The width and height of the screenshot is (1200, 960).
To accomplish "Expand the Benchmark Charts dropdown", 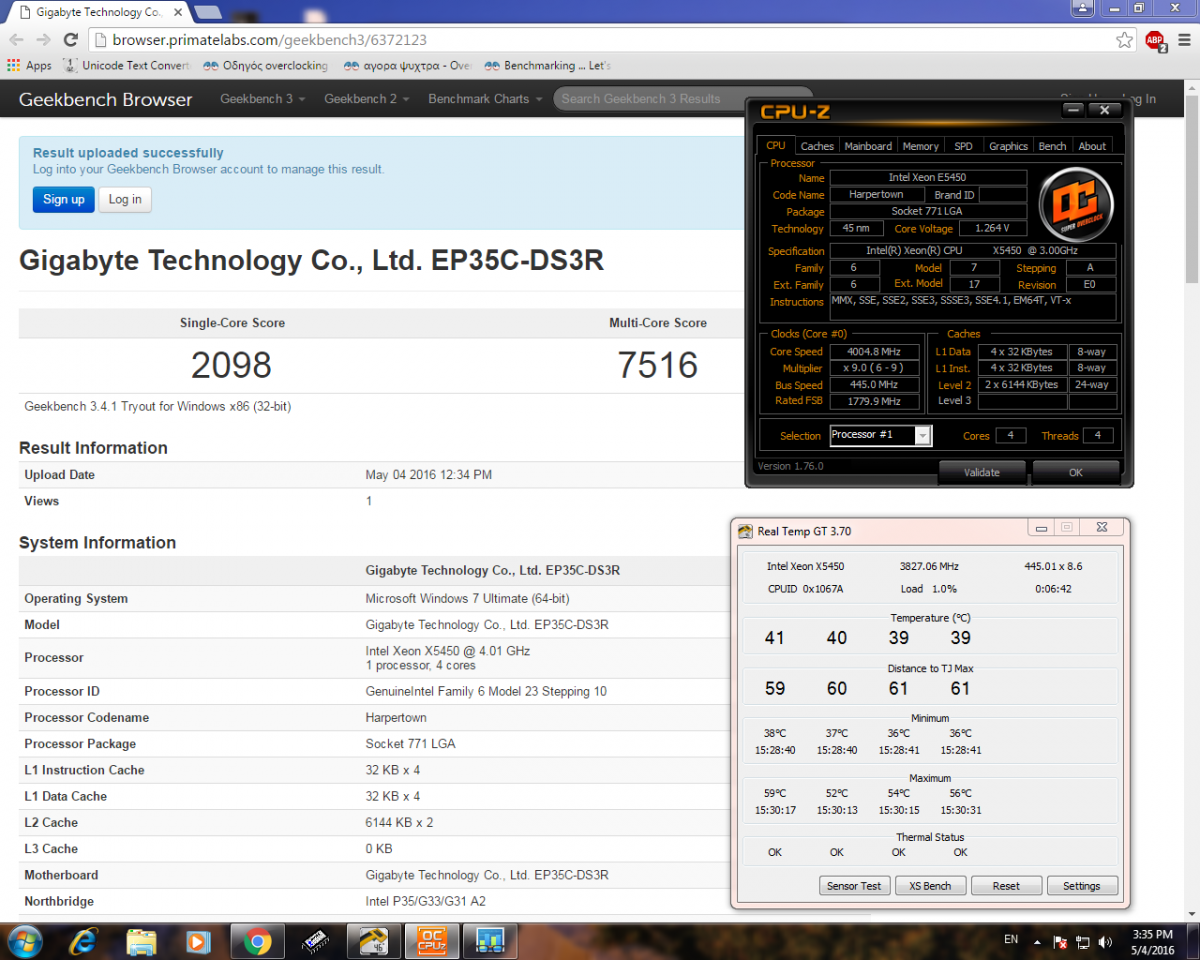I will [485, 99].
